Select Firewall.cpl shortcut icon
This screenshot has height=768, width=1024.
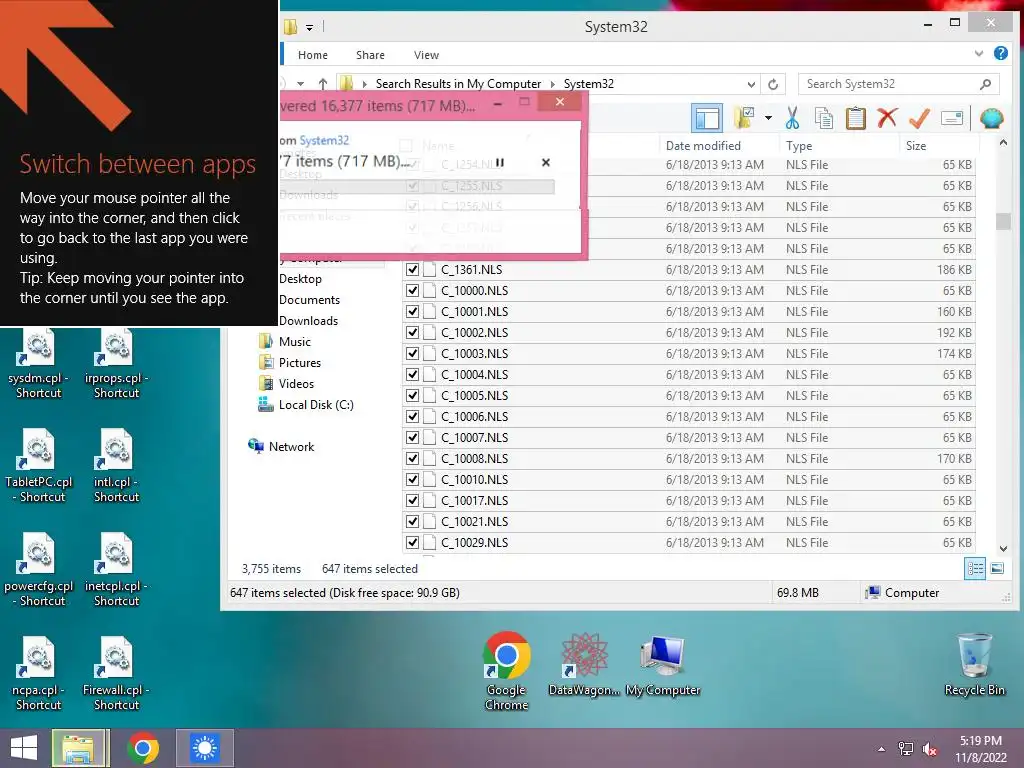[x=116, y=674]
